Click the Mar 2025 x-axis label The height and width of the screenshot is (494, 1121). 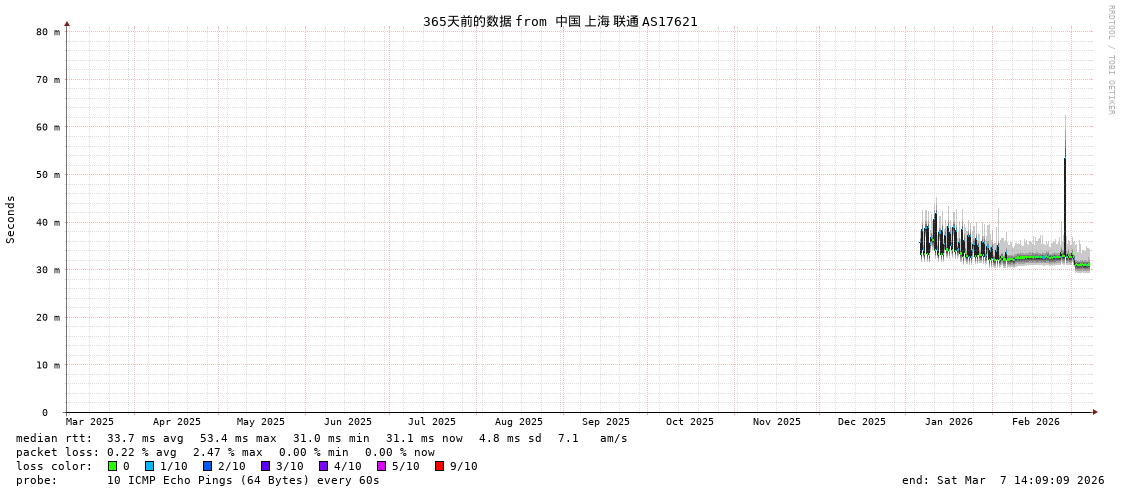(x=90, y=422)
